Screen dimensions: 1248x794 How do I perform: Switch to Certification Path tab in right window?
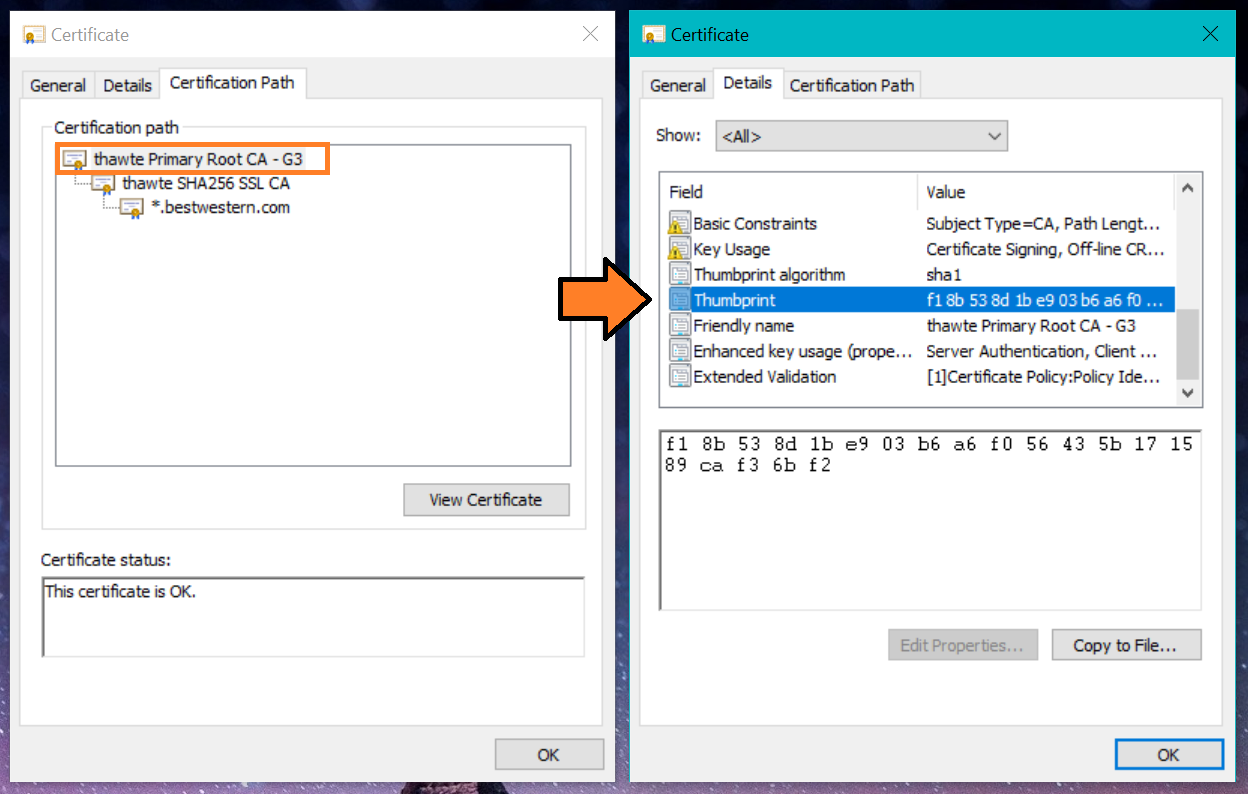pos(852,85)
